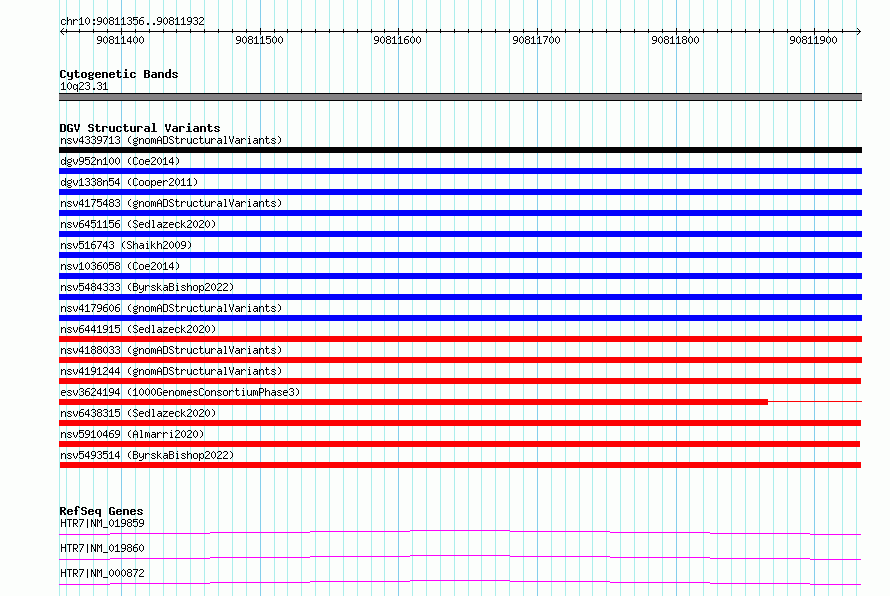Click the 10q23.31 band label
Screen dimensions: 890x596
click(84, 86)
